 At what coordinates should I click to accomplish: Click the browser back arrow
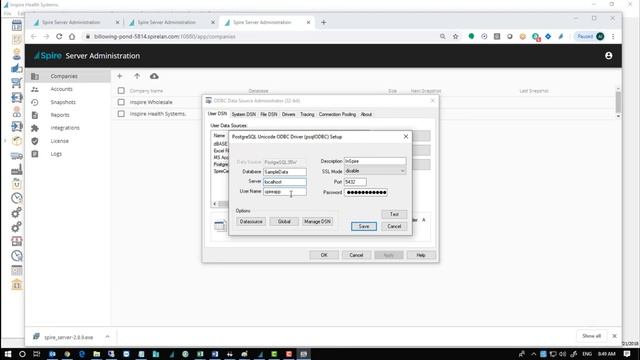33,36
